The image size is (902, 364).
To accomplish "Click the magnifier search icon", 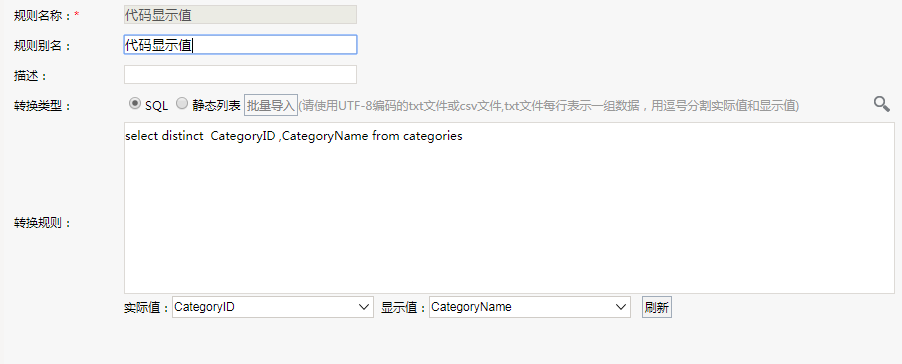I will point(881,104).
